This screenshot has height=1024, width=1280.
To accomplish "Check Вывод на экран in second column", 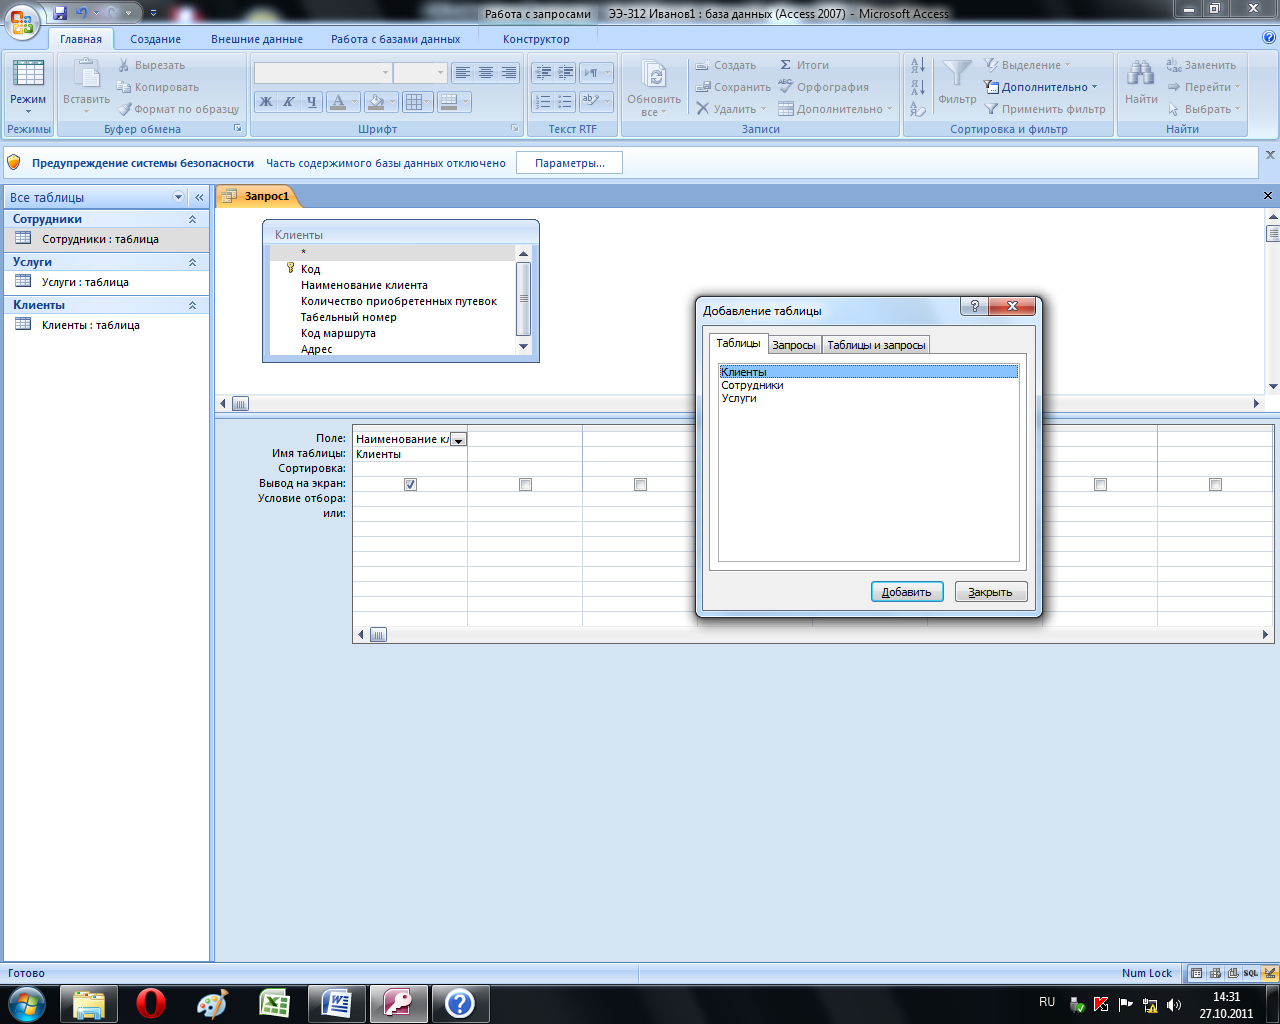I will point(525,484).
